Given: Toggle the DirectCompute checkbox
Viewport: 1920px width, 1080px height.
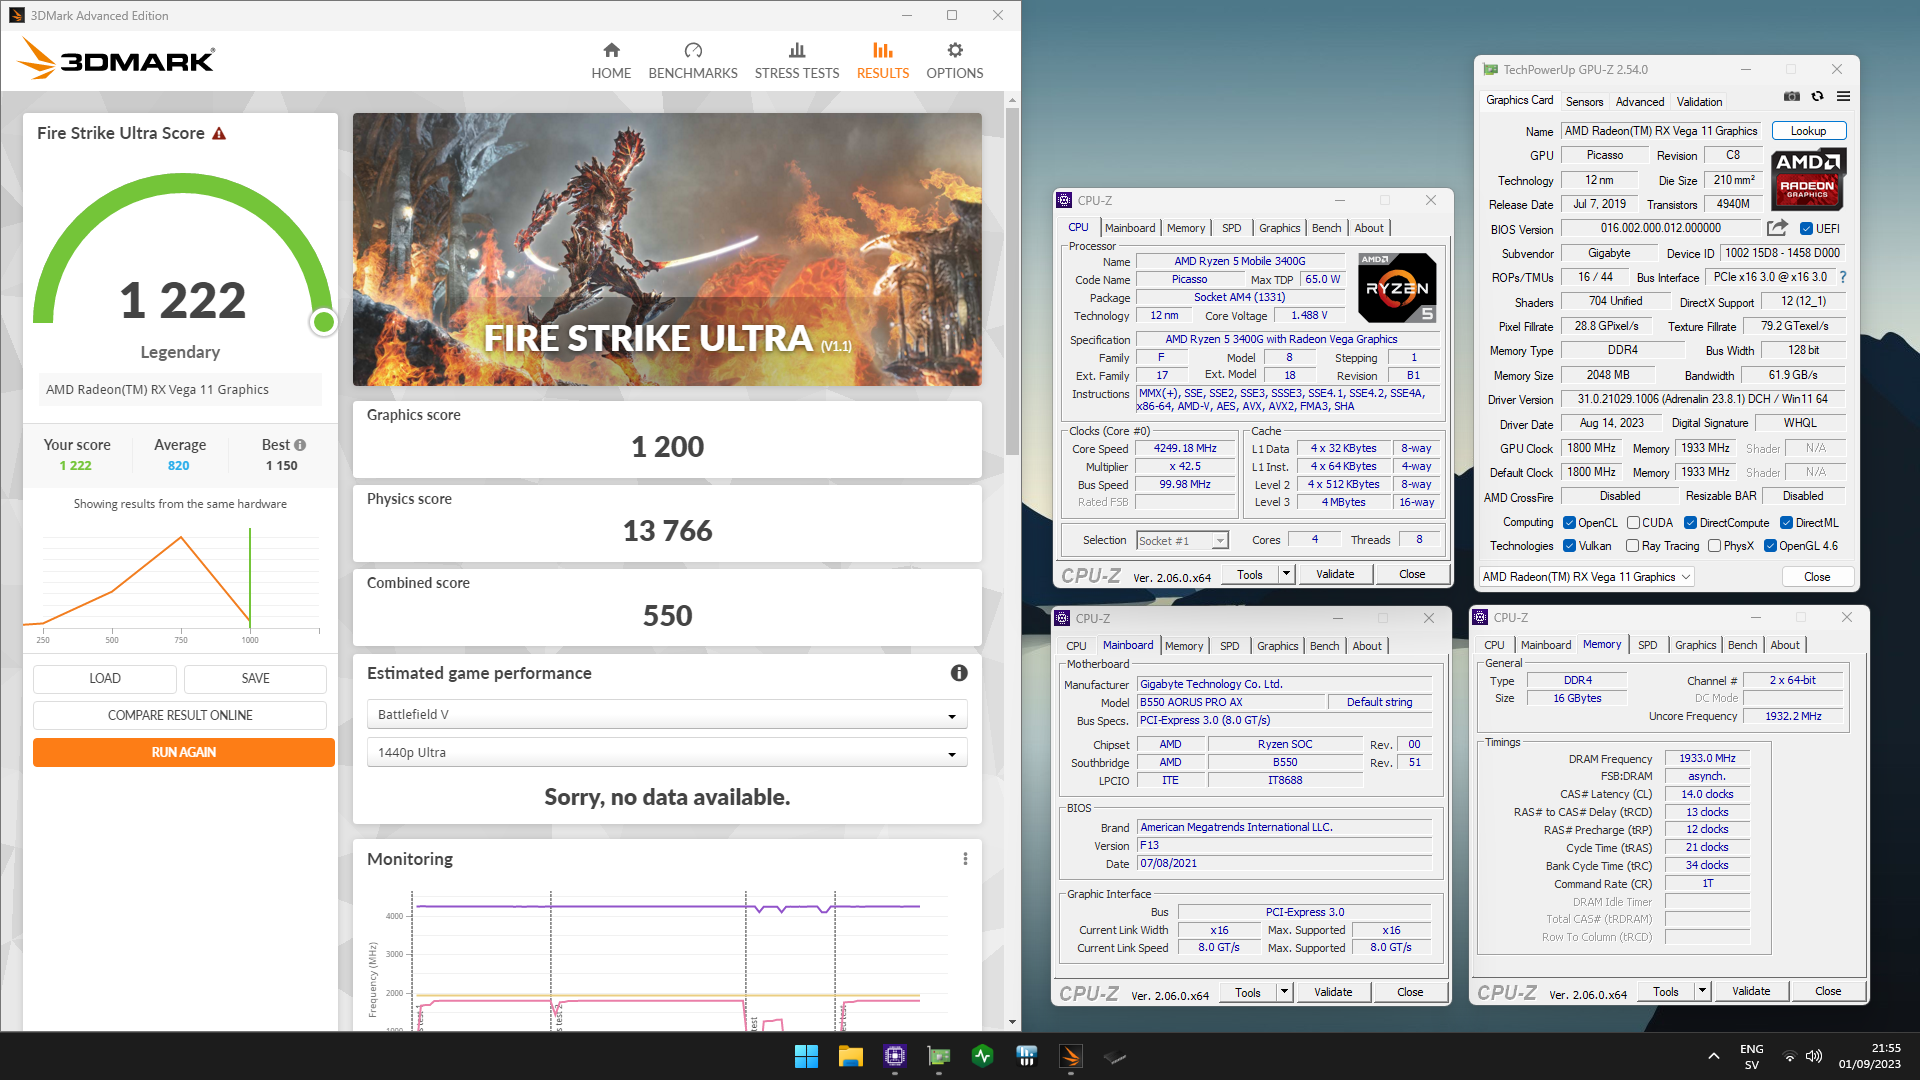Looking at the screenshot, I should click(1690, 523).
